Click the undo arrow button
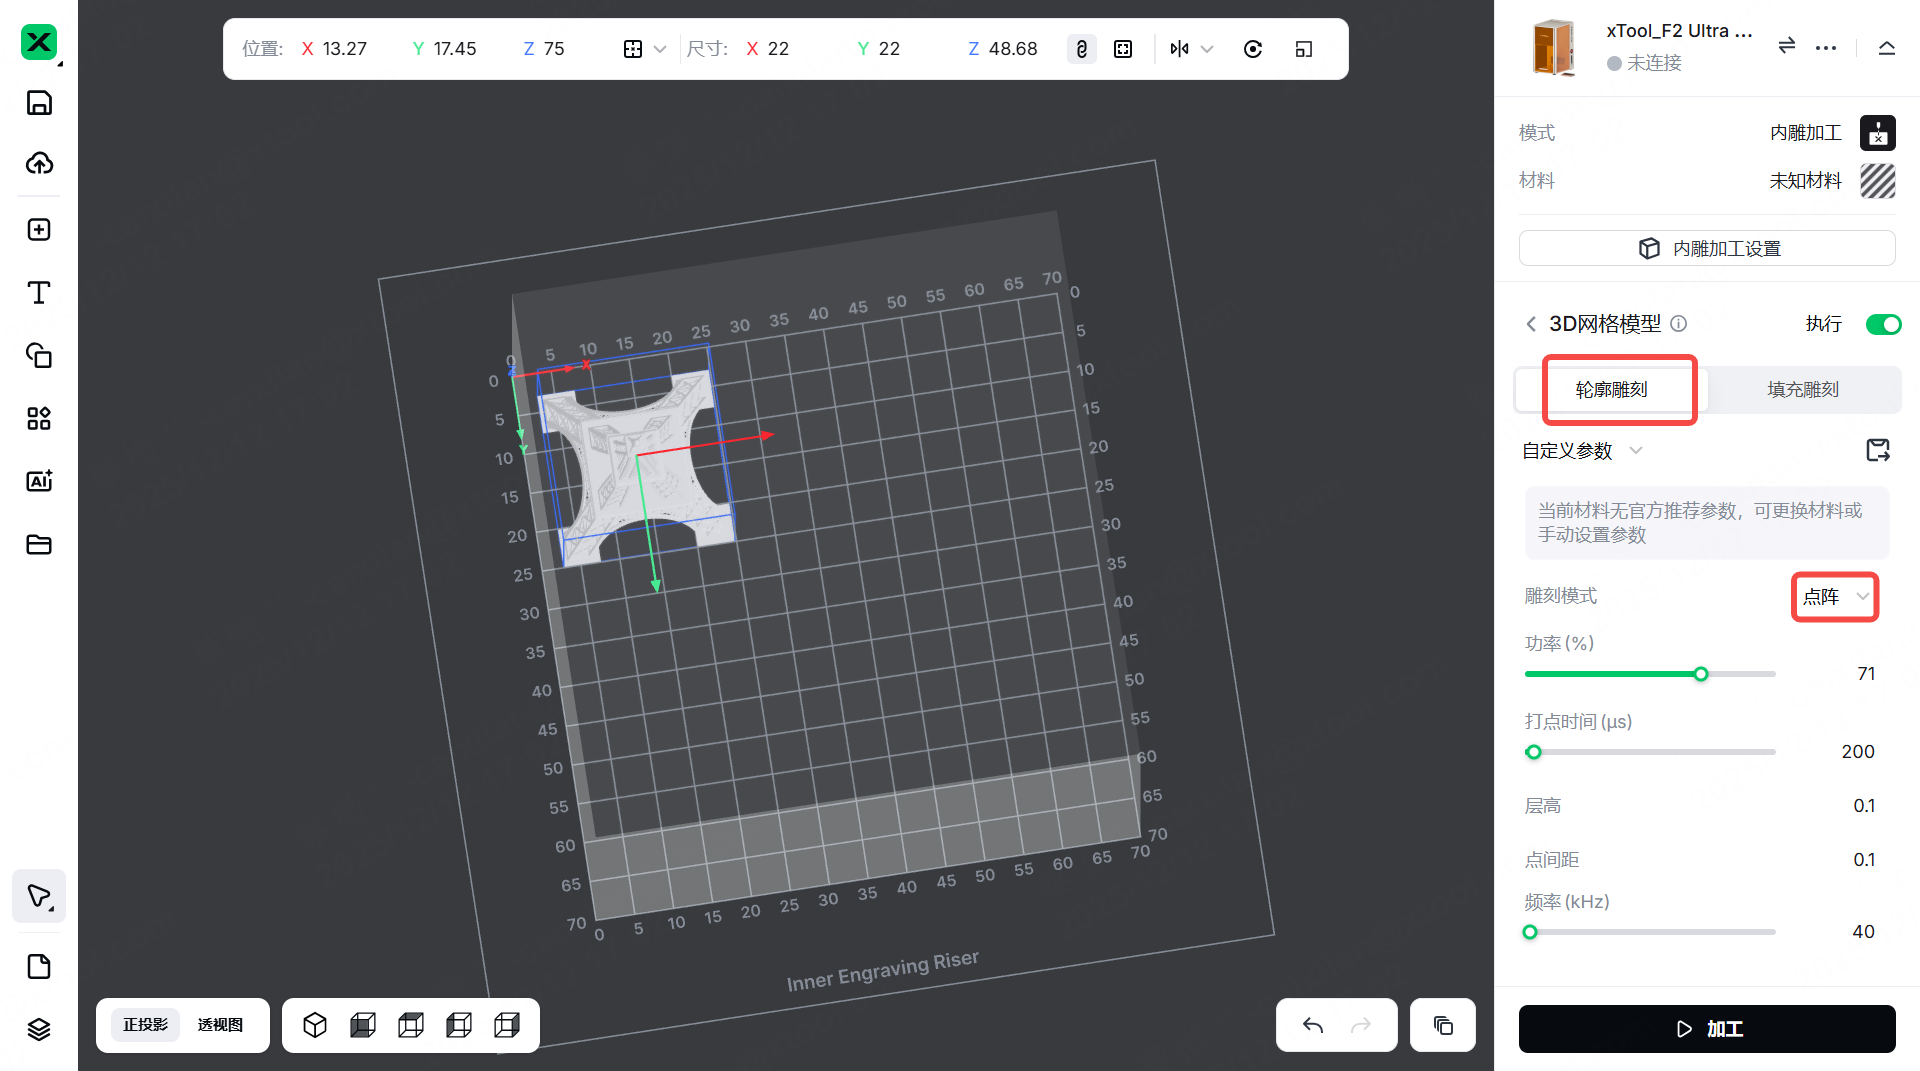 coord(1313,1025)
